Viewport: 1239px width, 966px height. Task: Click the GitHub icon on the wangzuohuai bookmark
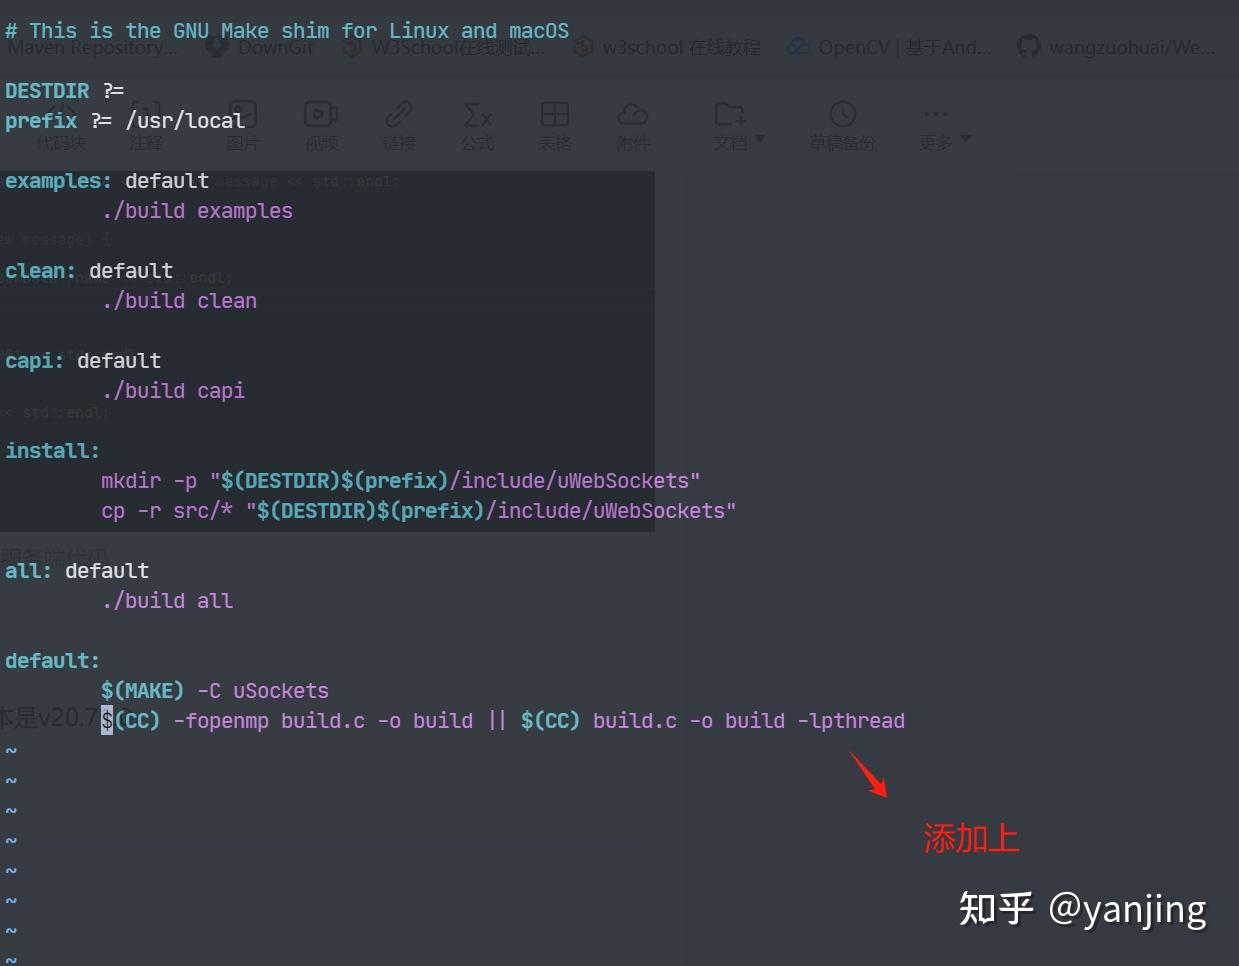pos(1030,46)
